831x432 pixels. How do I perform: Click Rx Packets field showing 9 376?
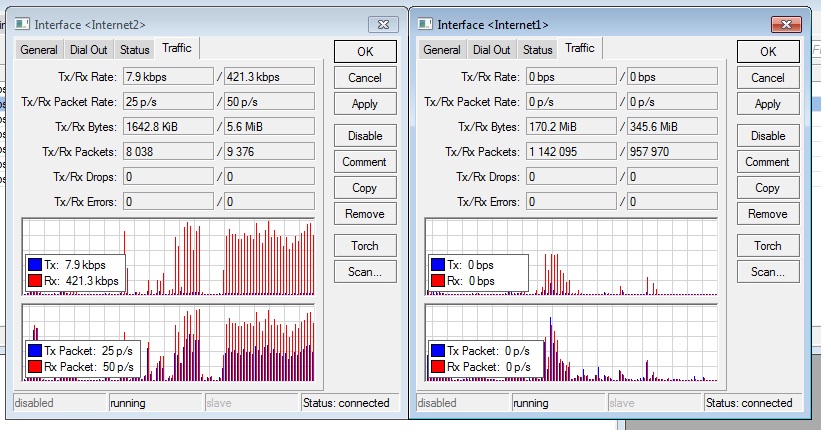pyautogui.click(x=269, y=152)
